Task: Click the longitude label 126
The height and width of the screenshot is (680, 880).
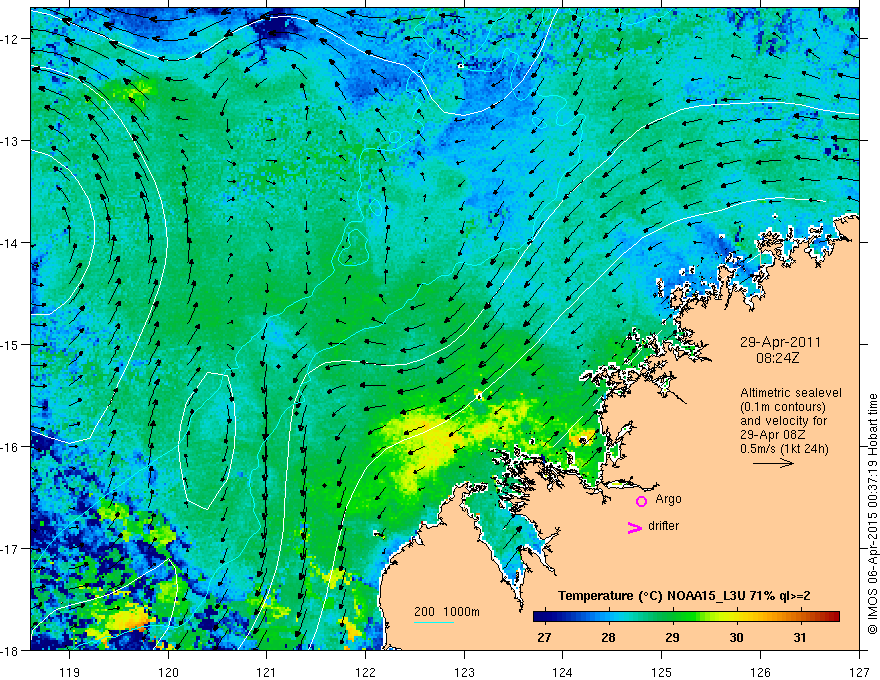Action: point(760,672)
